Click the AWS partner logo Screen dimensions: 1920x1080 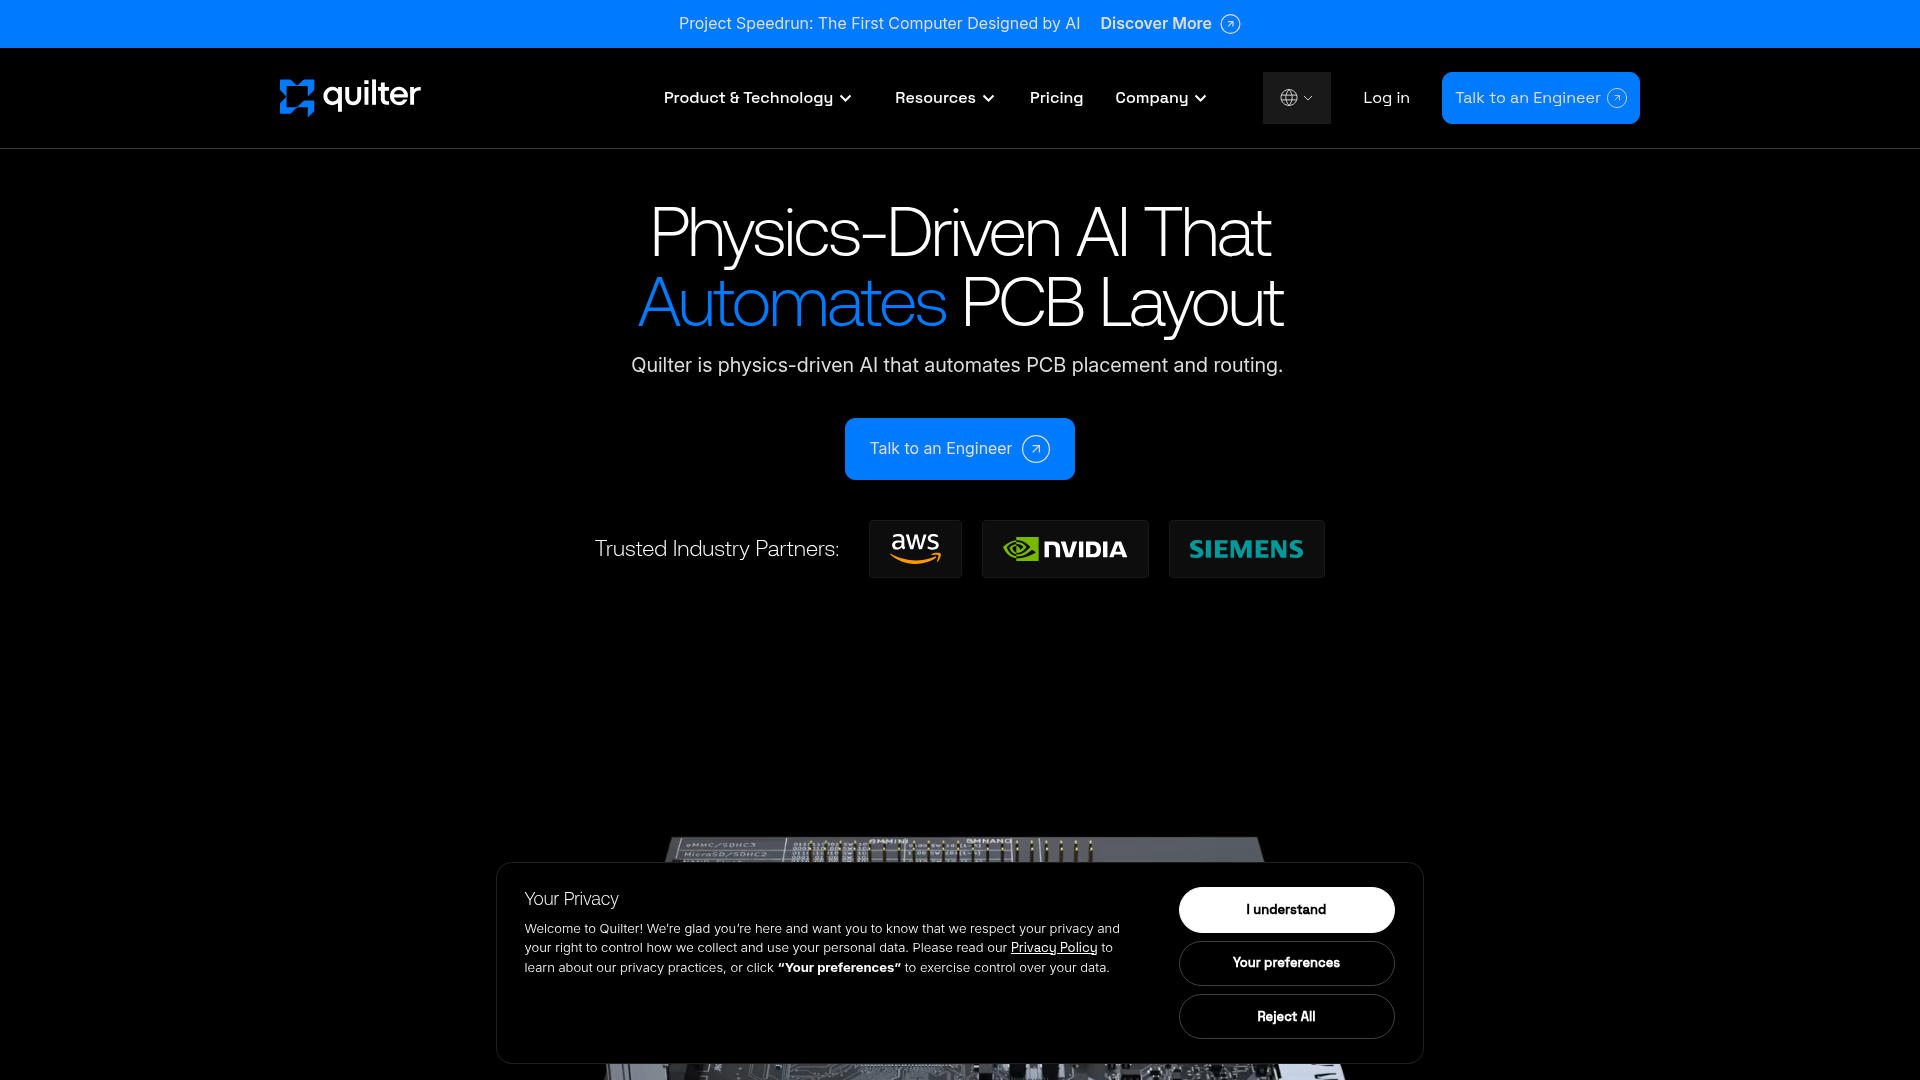coord(915,549)
